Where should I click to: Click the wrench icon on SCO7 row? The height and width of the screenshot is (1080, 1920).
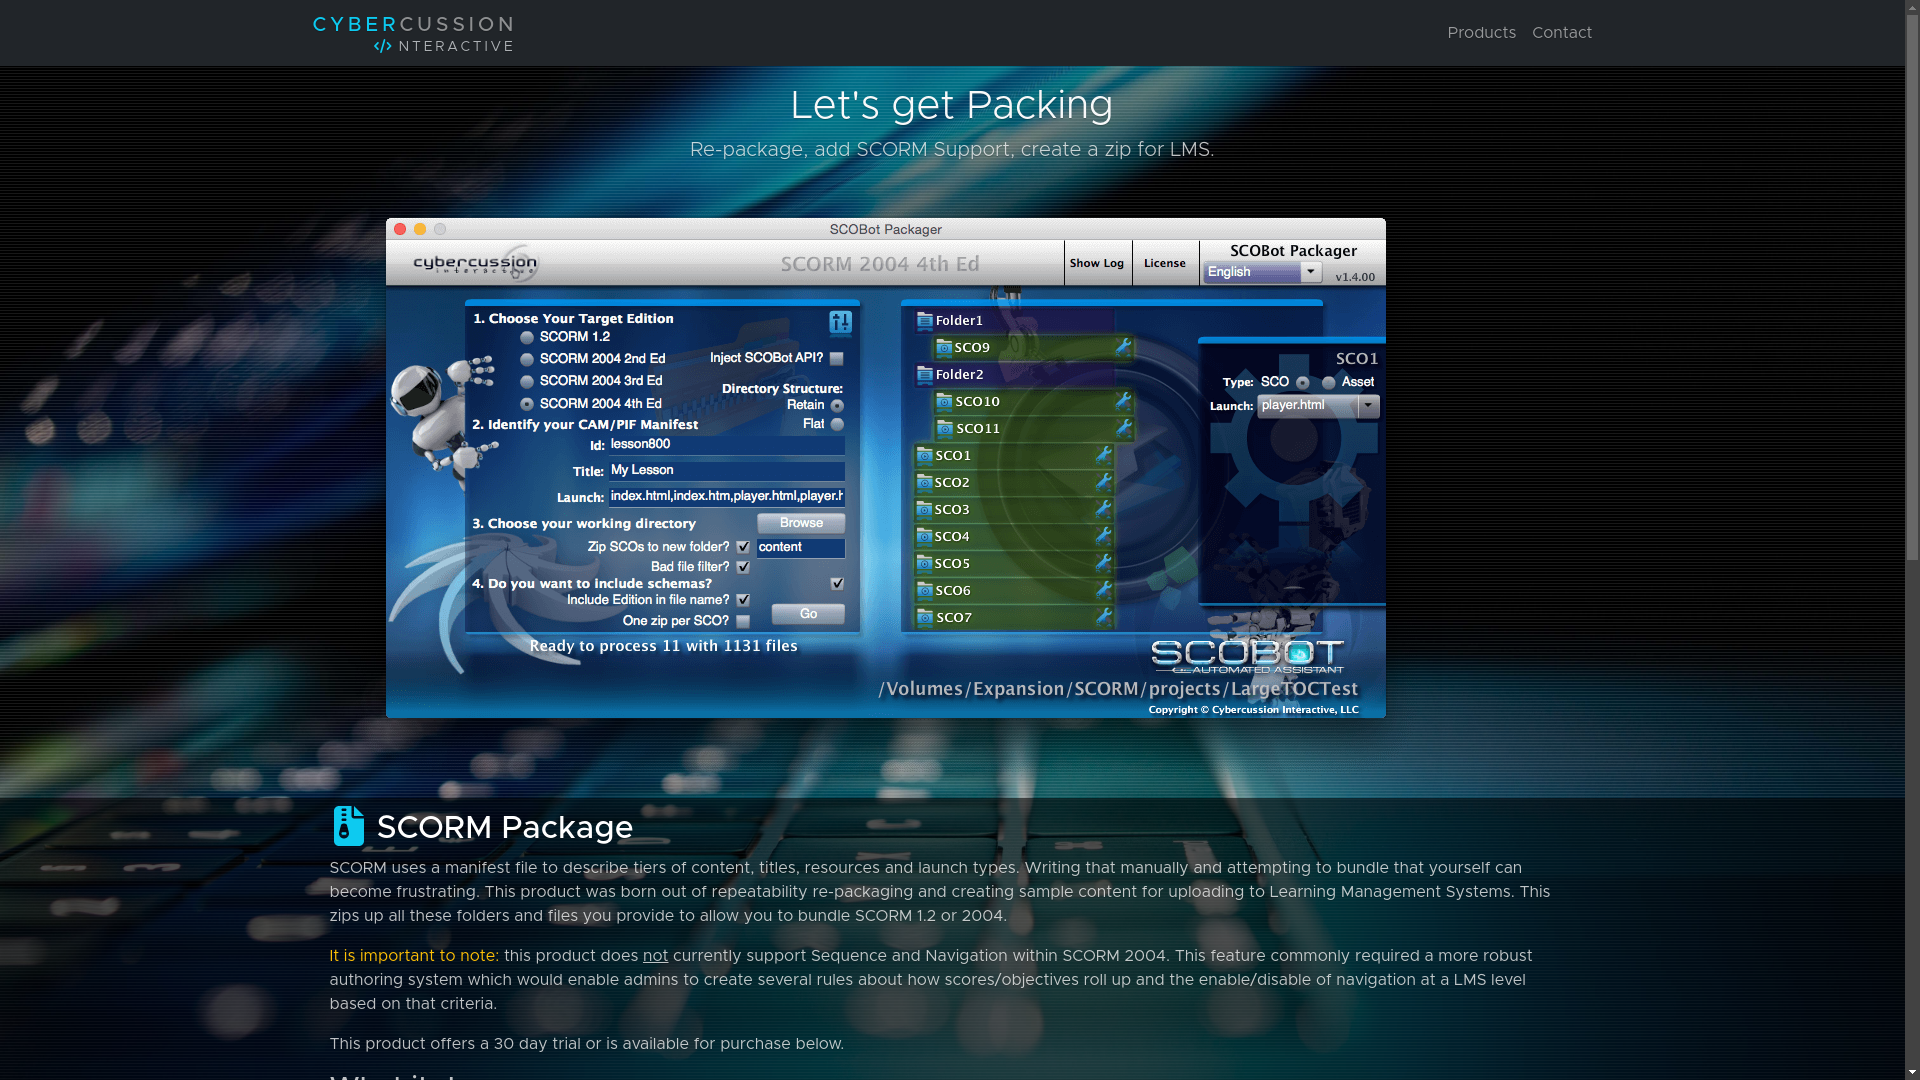tap(1103, 617)
